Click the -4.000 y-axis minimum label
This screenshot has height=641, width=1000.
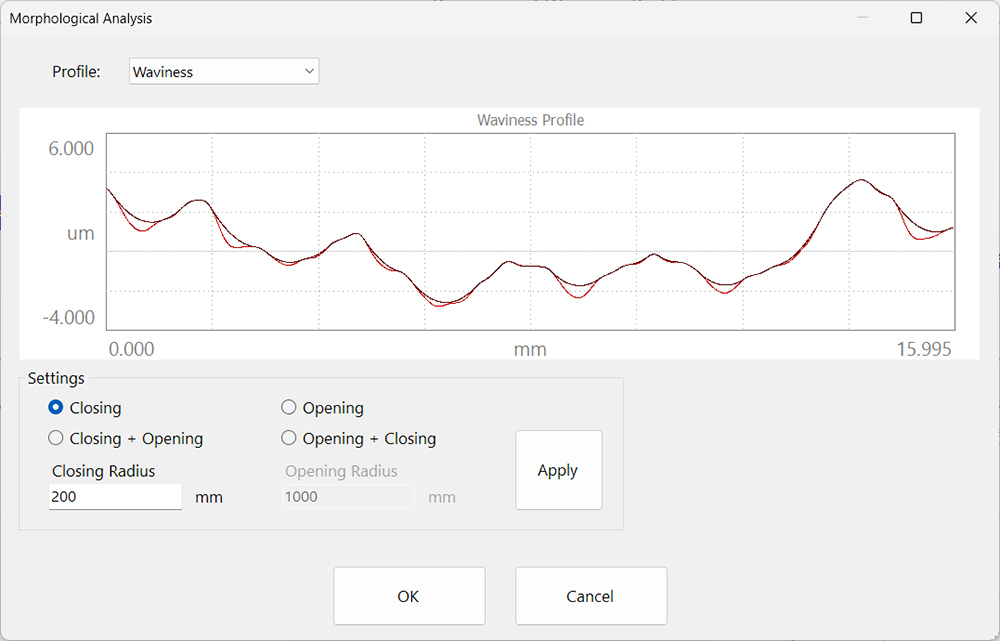[68, 317]
